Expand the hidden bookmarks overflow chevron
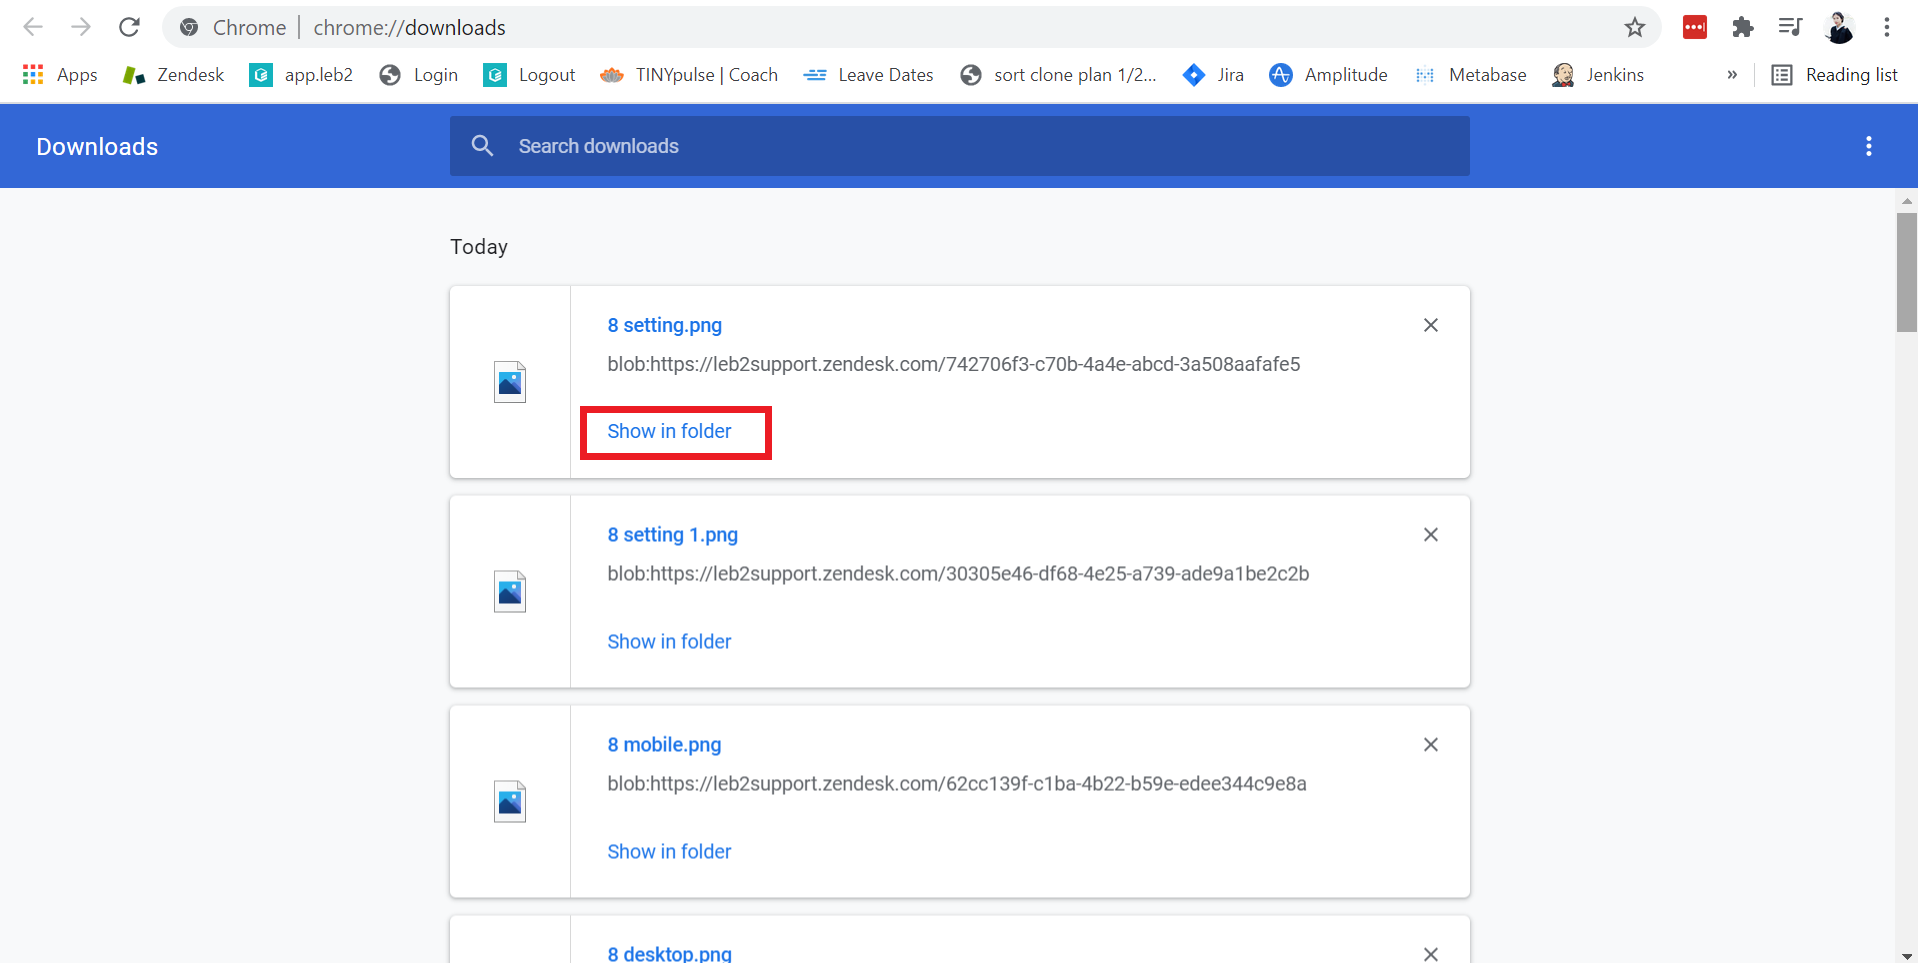Screen dimensions: 1918x963 [x=1732, y=75]
